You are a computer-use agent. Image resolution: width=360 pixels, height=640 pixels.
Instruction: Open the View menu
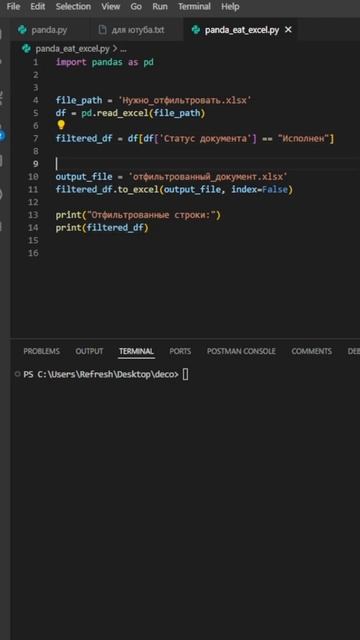tap(111, 7)
